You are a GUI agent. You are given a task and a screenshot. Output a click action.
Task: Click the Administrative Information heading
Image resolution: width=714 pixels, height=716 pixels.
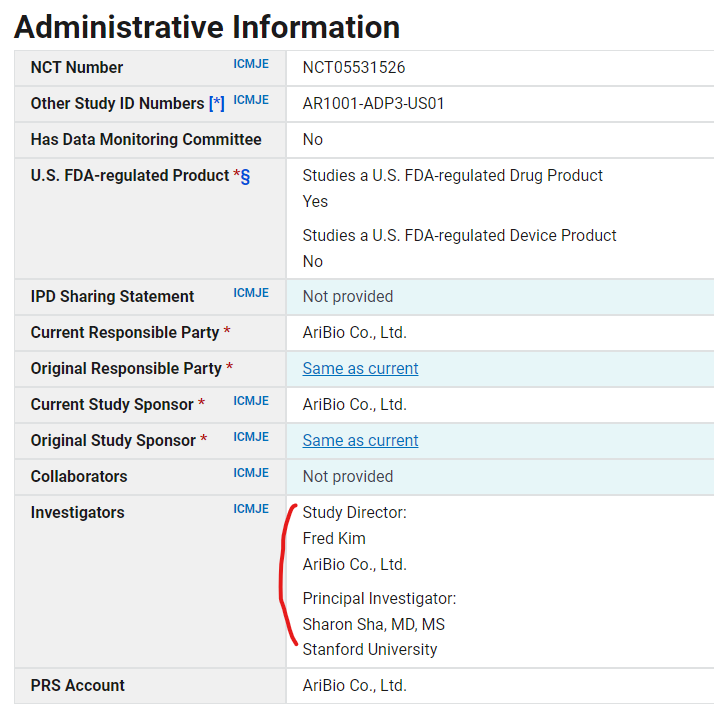tap(207, 26)
